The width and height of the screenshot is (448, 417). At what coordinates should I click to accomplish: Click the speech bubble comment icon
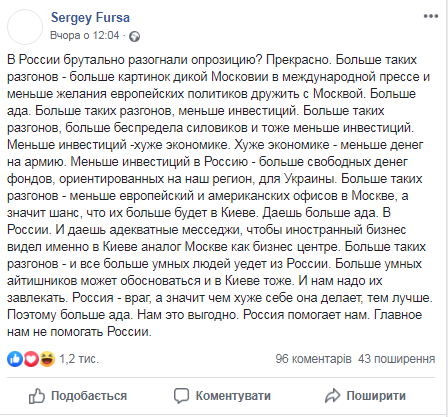(x=181, y=396)
